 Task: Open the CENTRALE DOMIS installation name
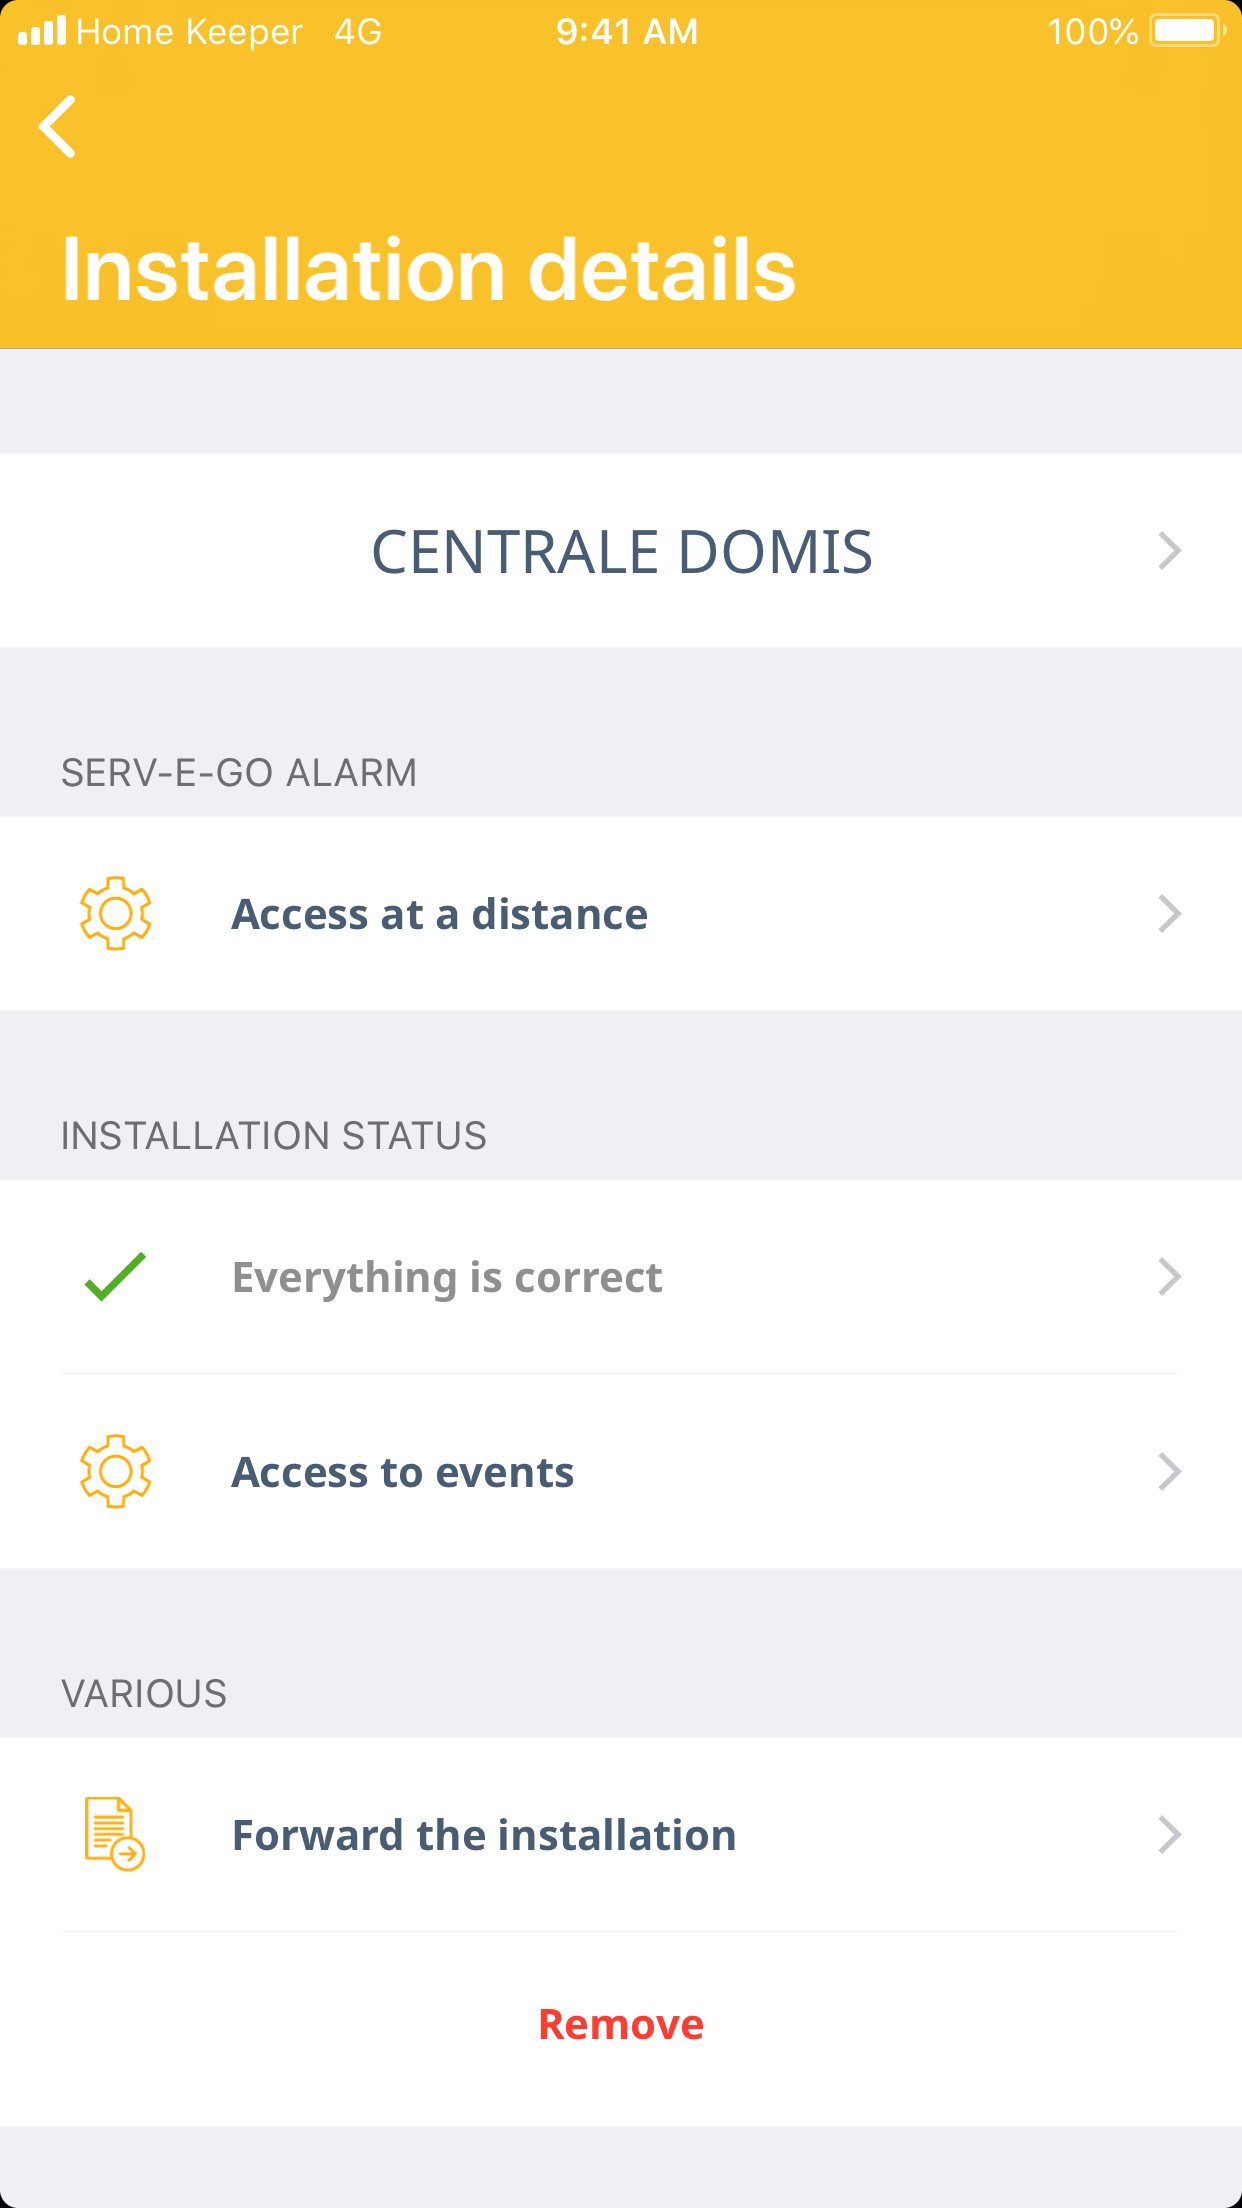pyautogui.click(x=621, y=551)
